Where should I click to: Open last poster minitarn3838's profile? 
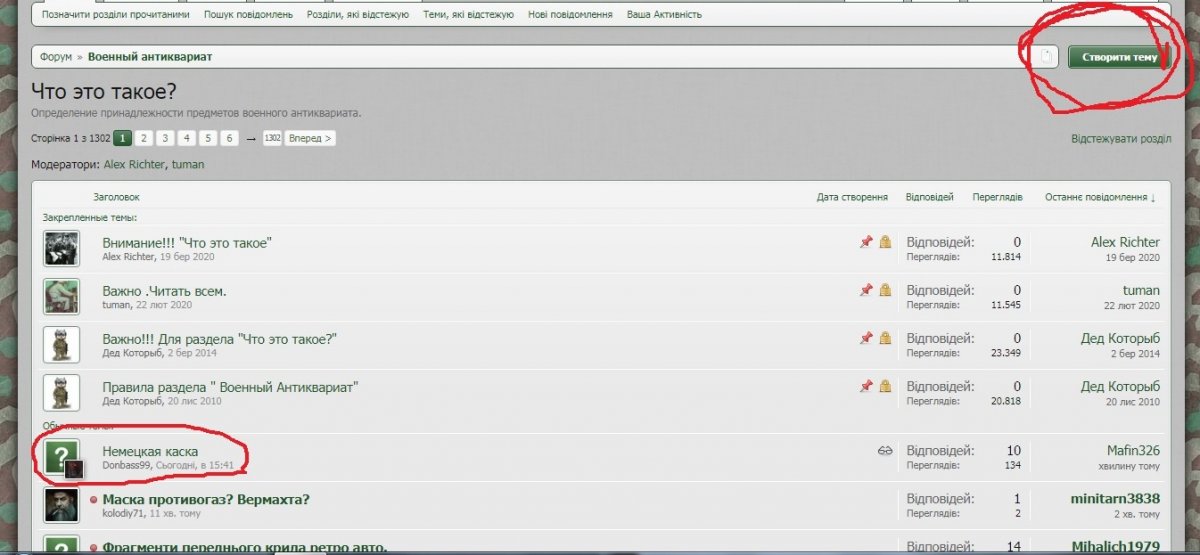click(x=1115, y=498)
